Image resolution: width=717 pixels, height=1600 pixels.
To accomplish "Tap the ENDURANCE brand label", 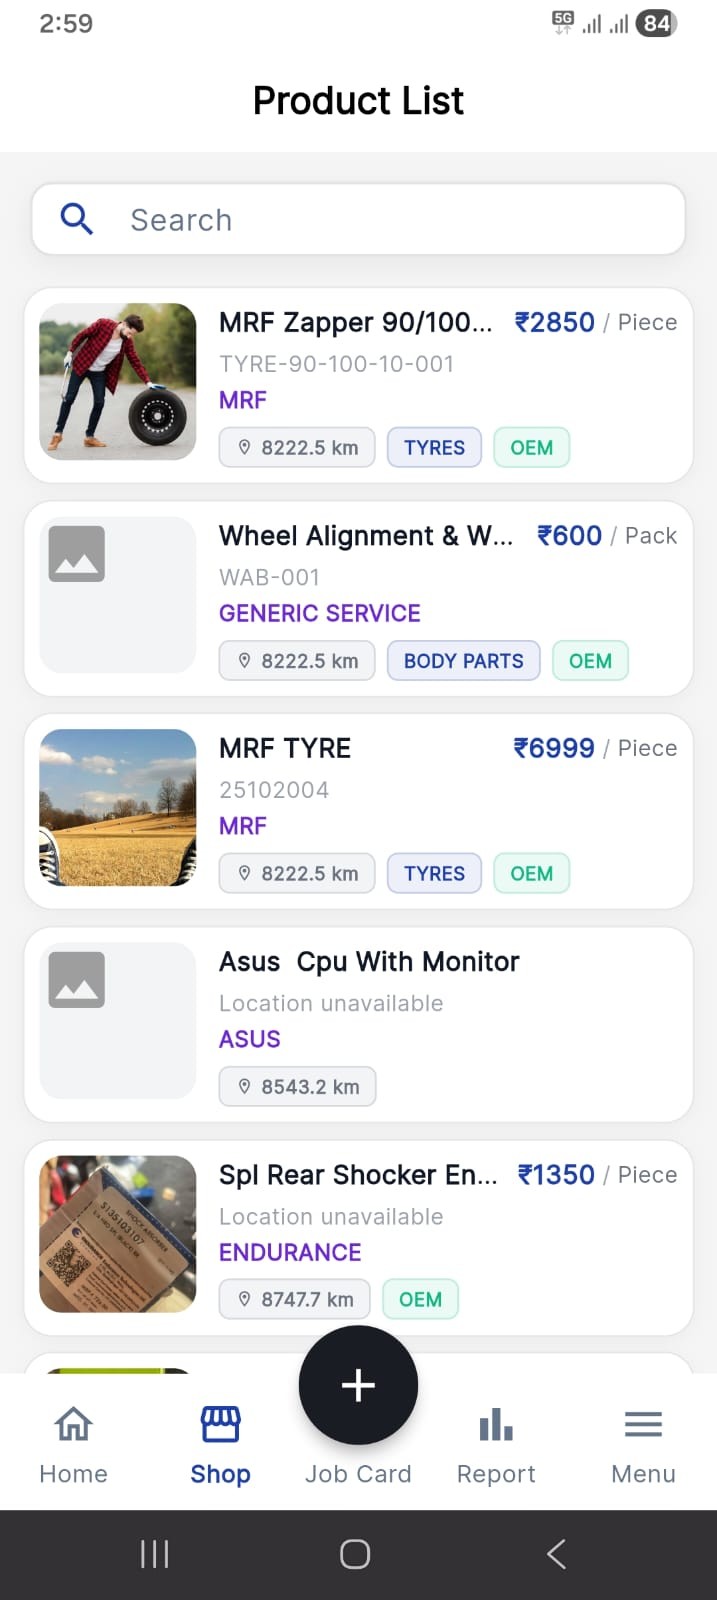I will [x=290, y=1252].
